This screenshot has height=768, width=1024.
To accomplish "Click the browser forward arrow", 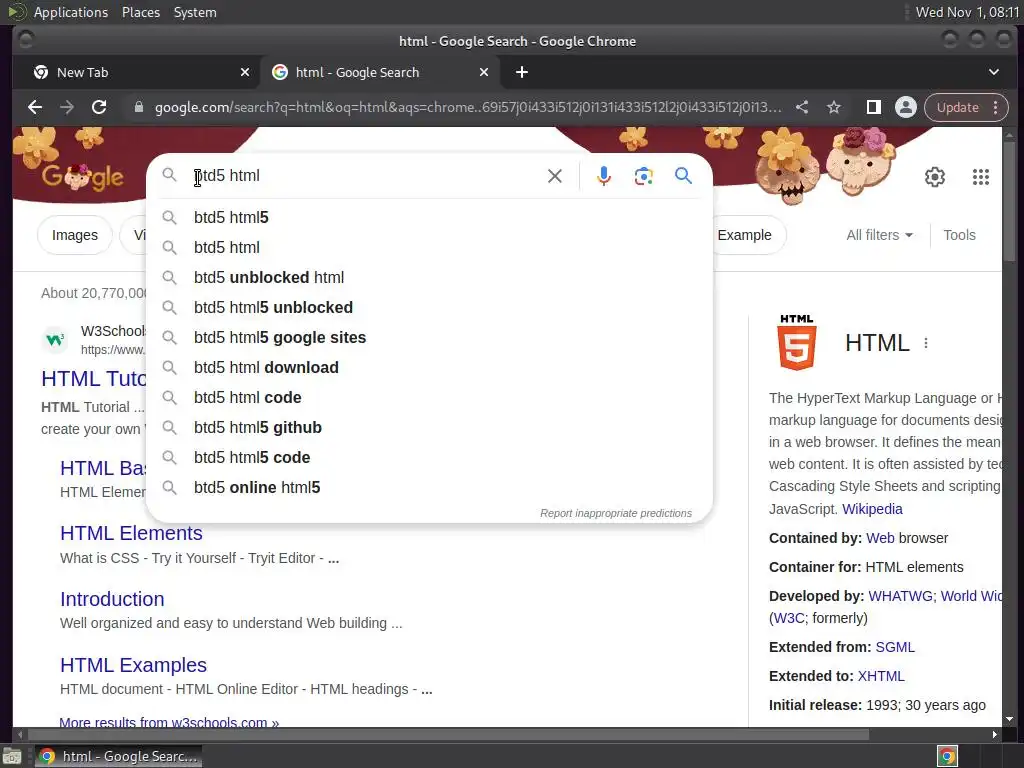I will pos(67,107).
